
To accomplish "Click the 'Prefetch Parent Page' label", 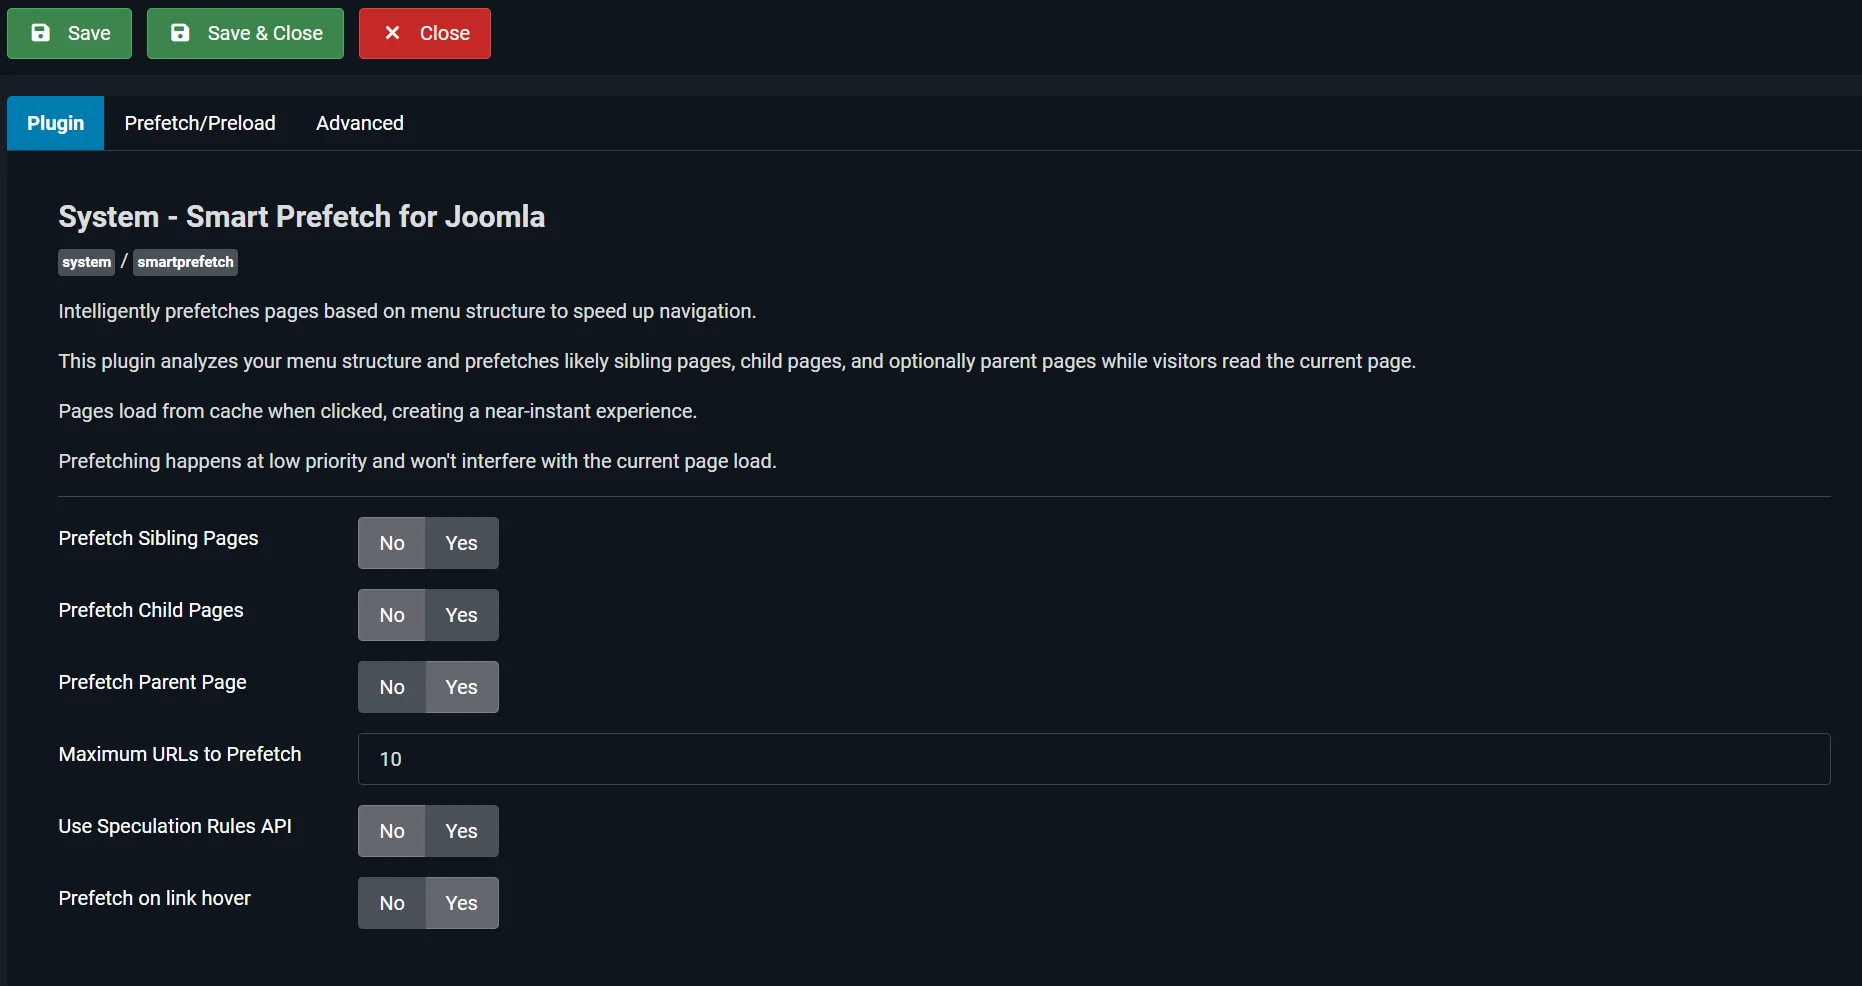I will (152, 682).
